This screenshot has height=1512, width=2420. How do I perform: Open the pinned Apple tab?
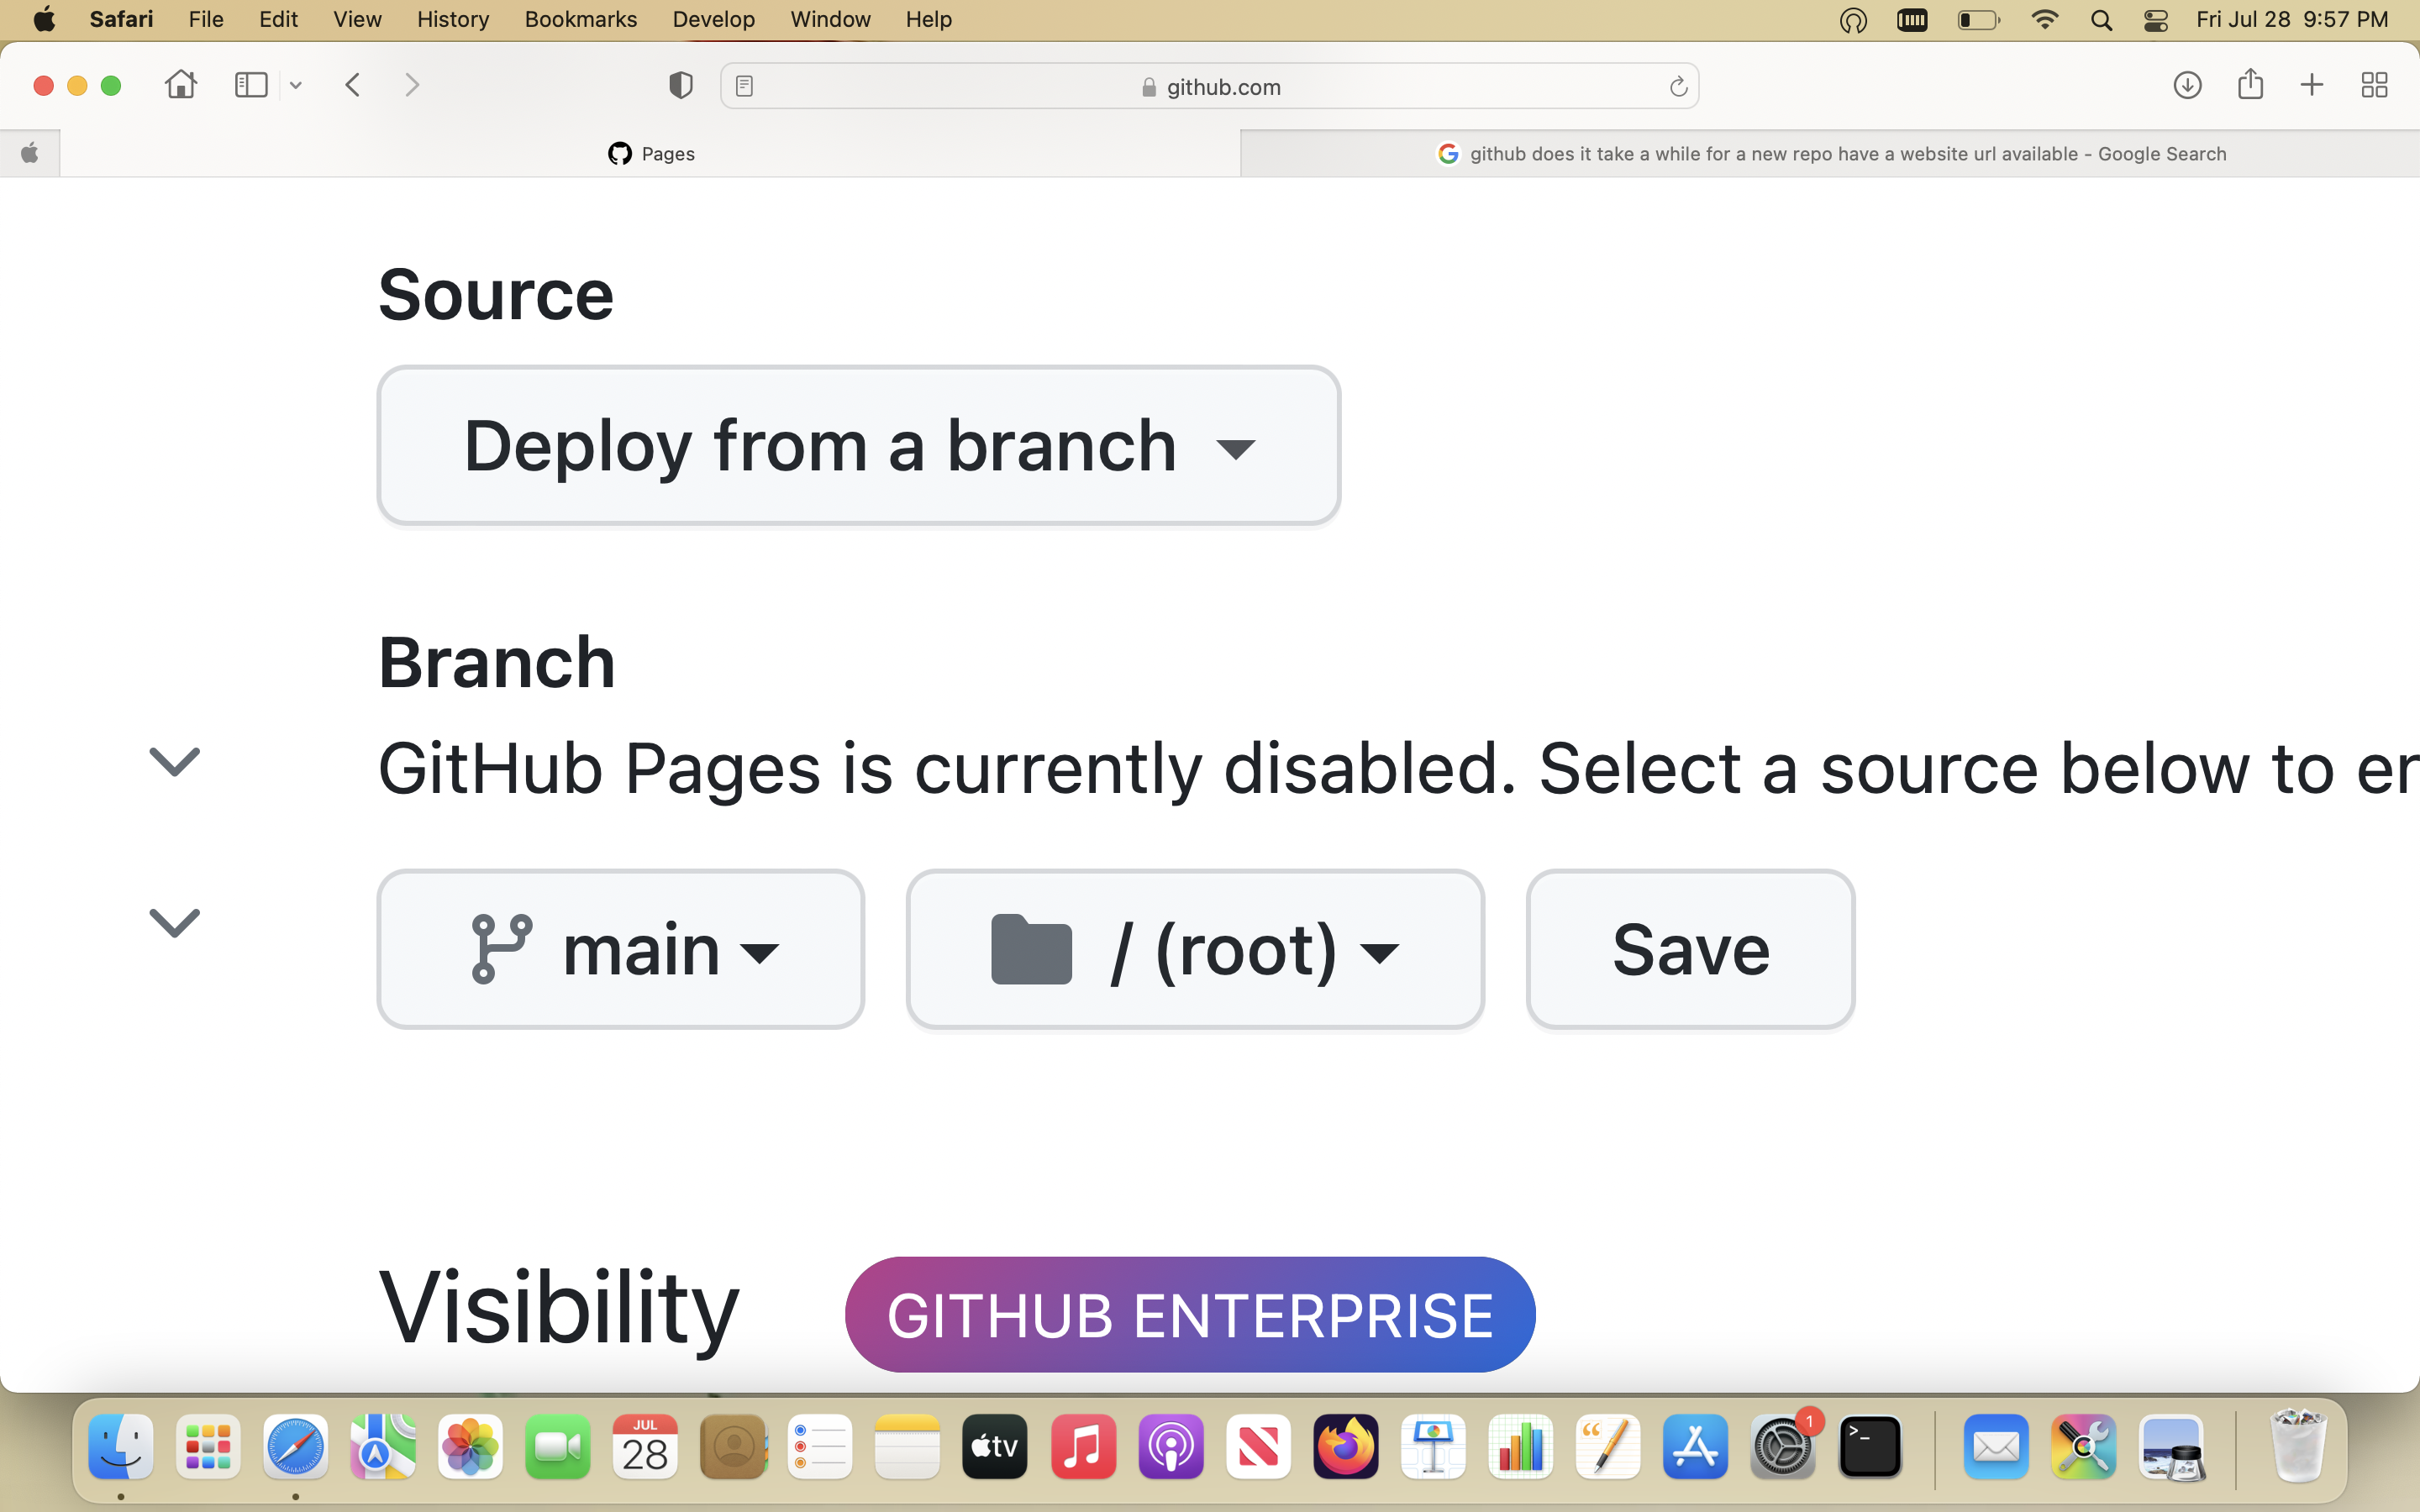click(30, 154)
